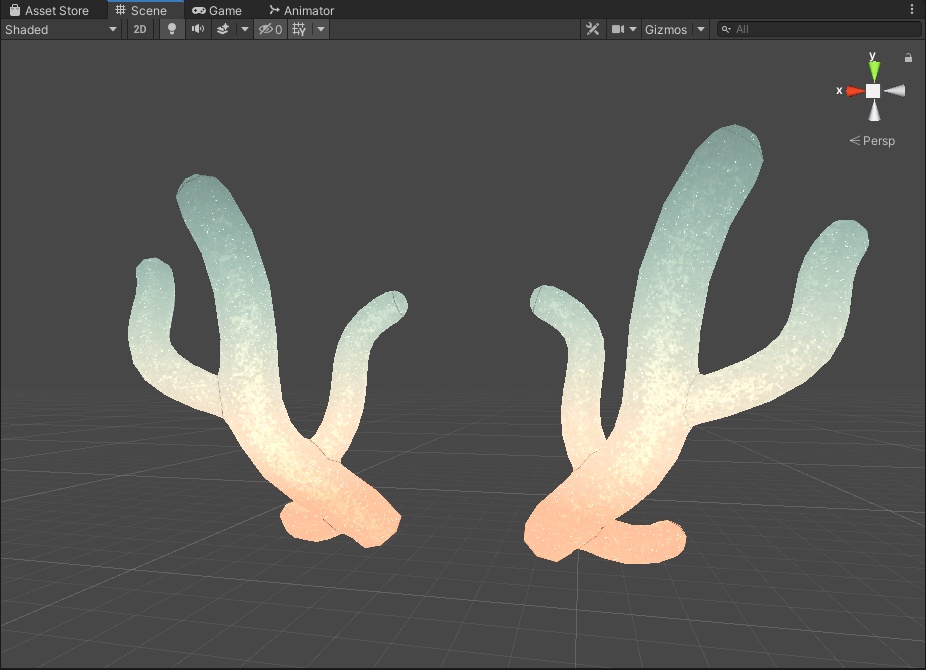Lock the scene view gizmo

[x=908, y=58]
